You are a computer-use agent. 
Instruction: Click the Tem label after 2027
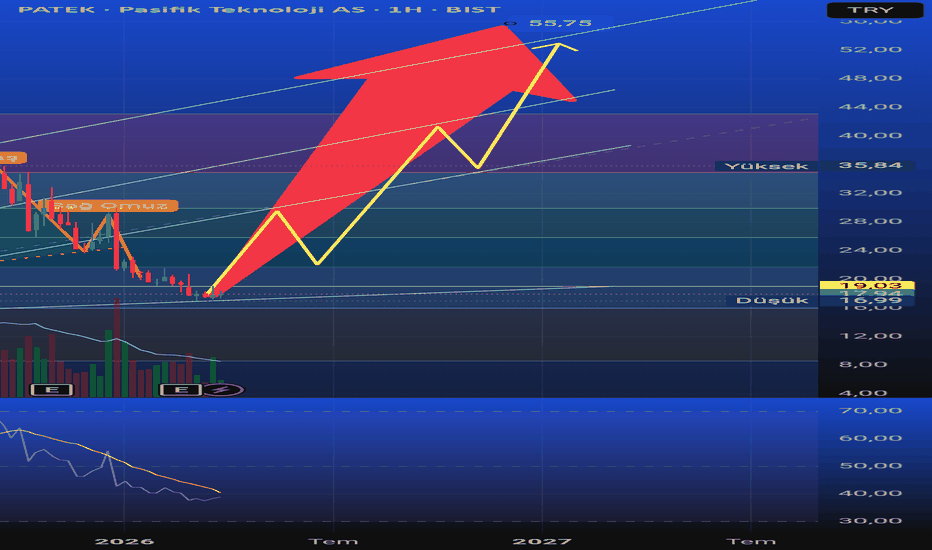(x=751, y=541)
